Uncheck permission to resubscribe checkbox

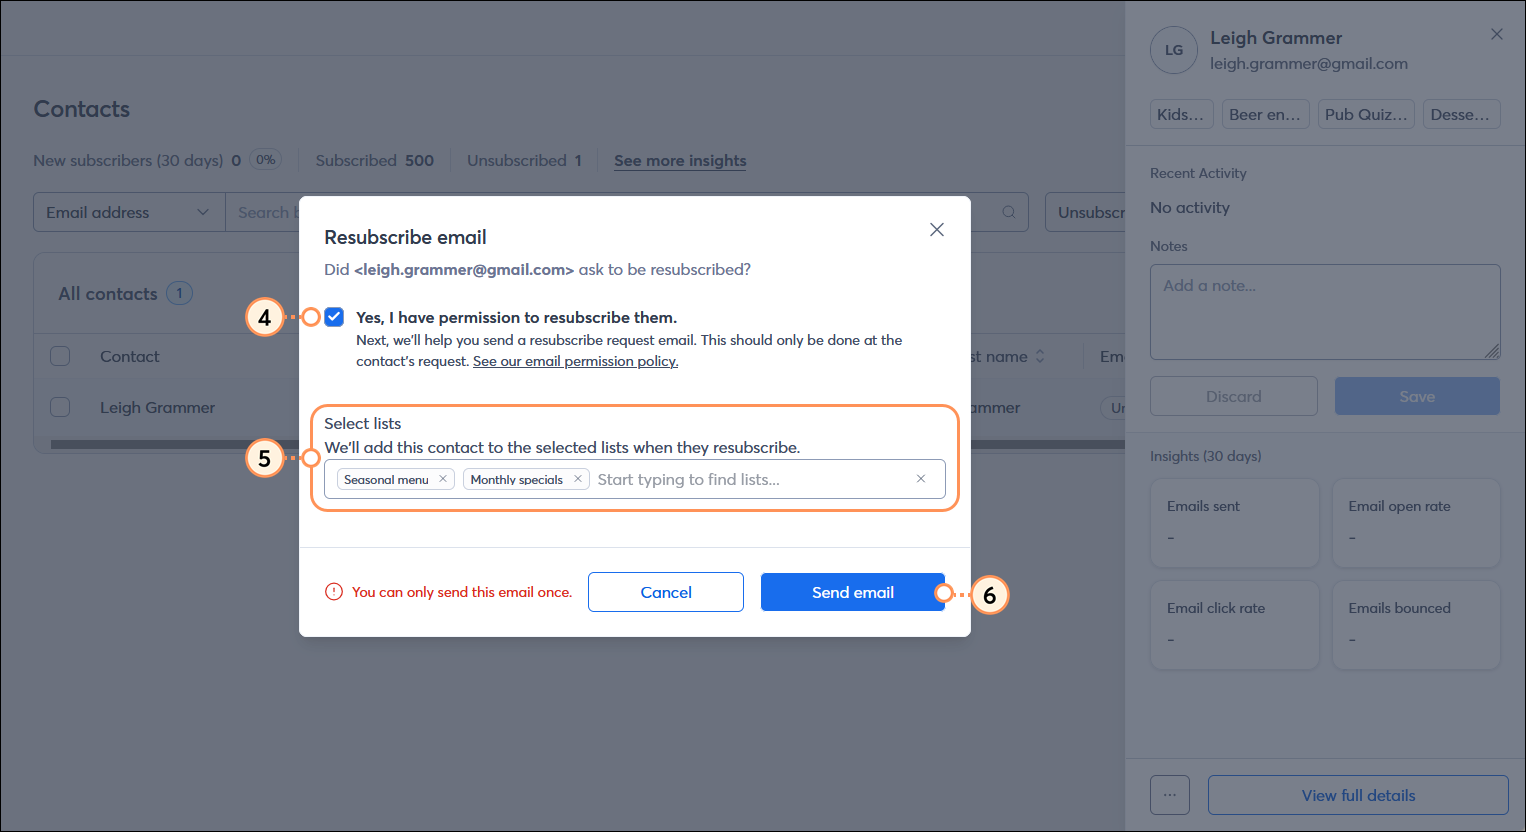[x=334, y=317]
